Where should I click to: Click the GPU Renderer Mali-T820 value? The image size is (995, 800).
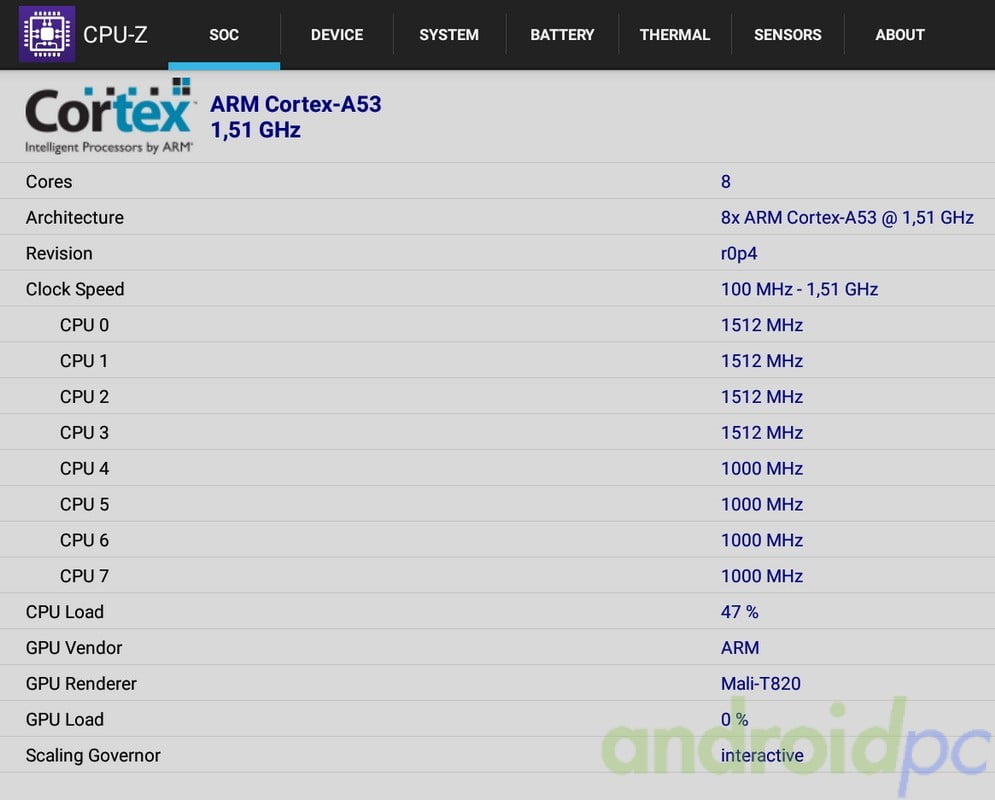coord(760,684)
